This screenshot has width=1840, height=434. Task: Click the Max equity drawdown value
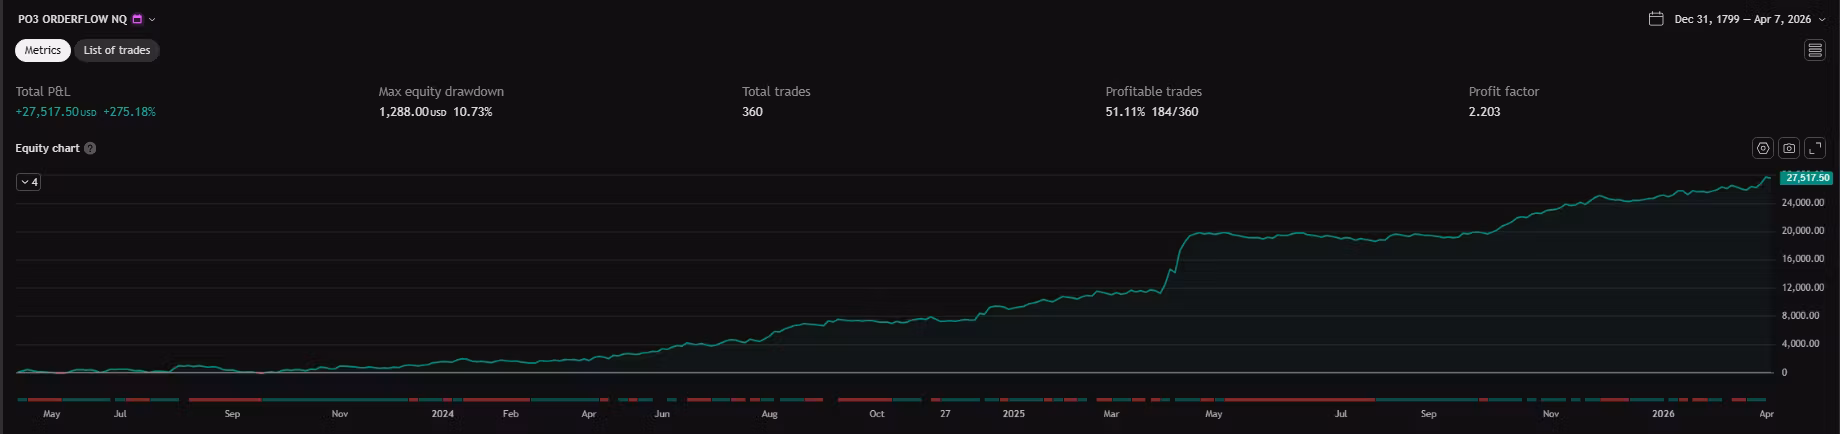(435, 112)
